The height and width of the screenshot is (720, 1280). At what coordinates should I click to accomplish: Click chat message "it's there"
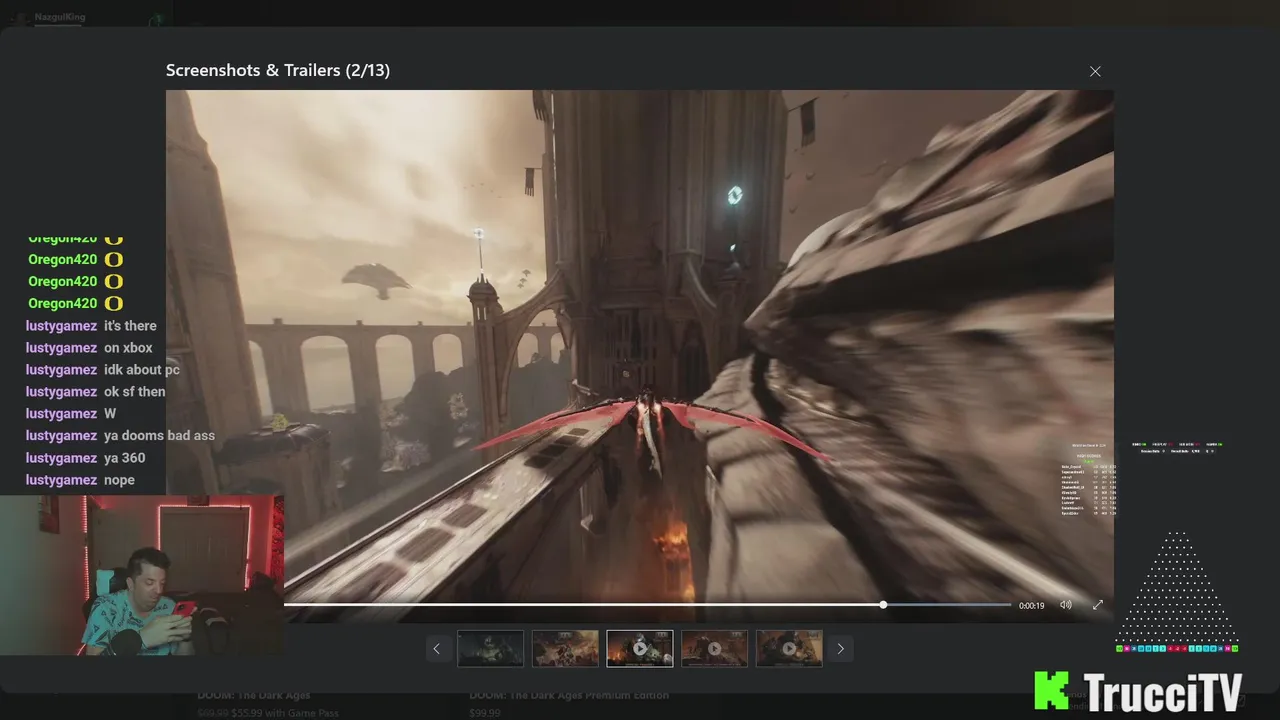pos(130,326)
